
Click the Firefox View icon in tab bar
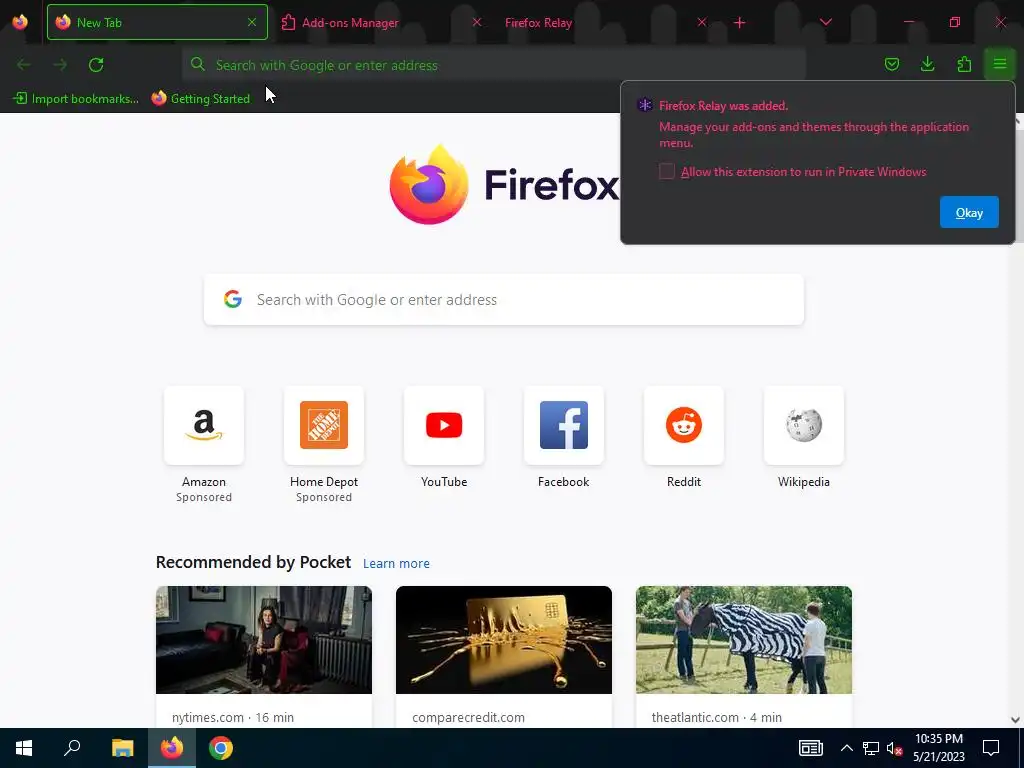20,22
